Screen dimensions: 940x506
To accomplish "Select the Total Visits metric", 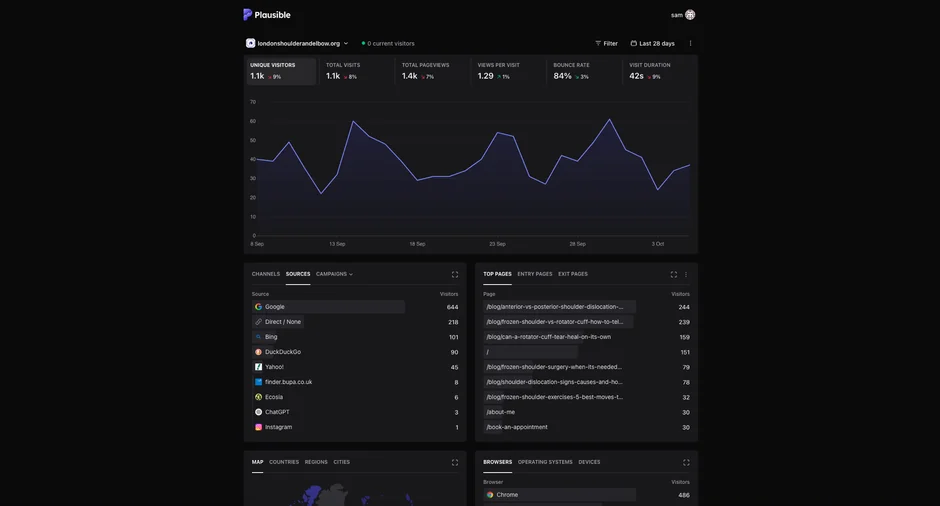I will pyautogui.click(x=356, y=71).
